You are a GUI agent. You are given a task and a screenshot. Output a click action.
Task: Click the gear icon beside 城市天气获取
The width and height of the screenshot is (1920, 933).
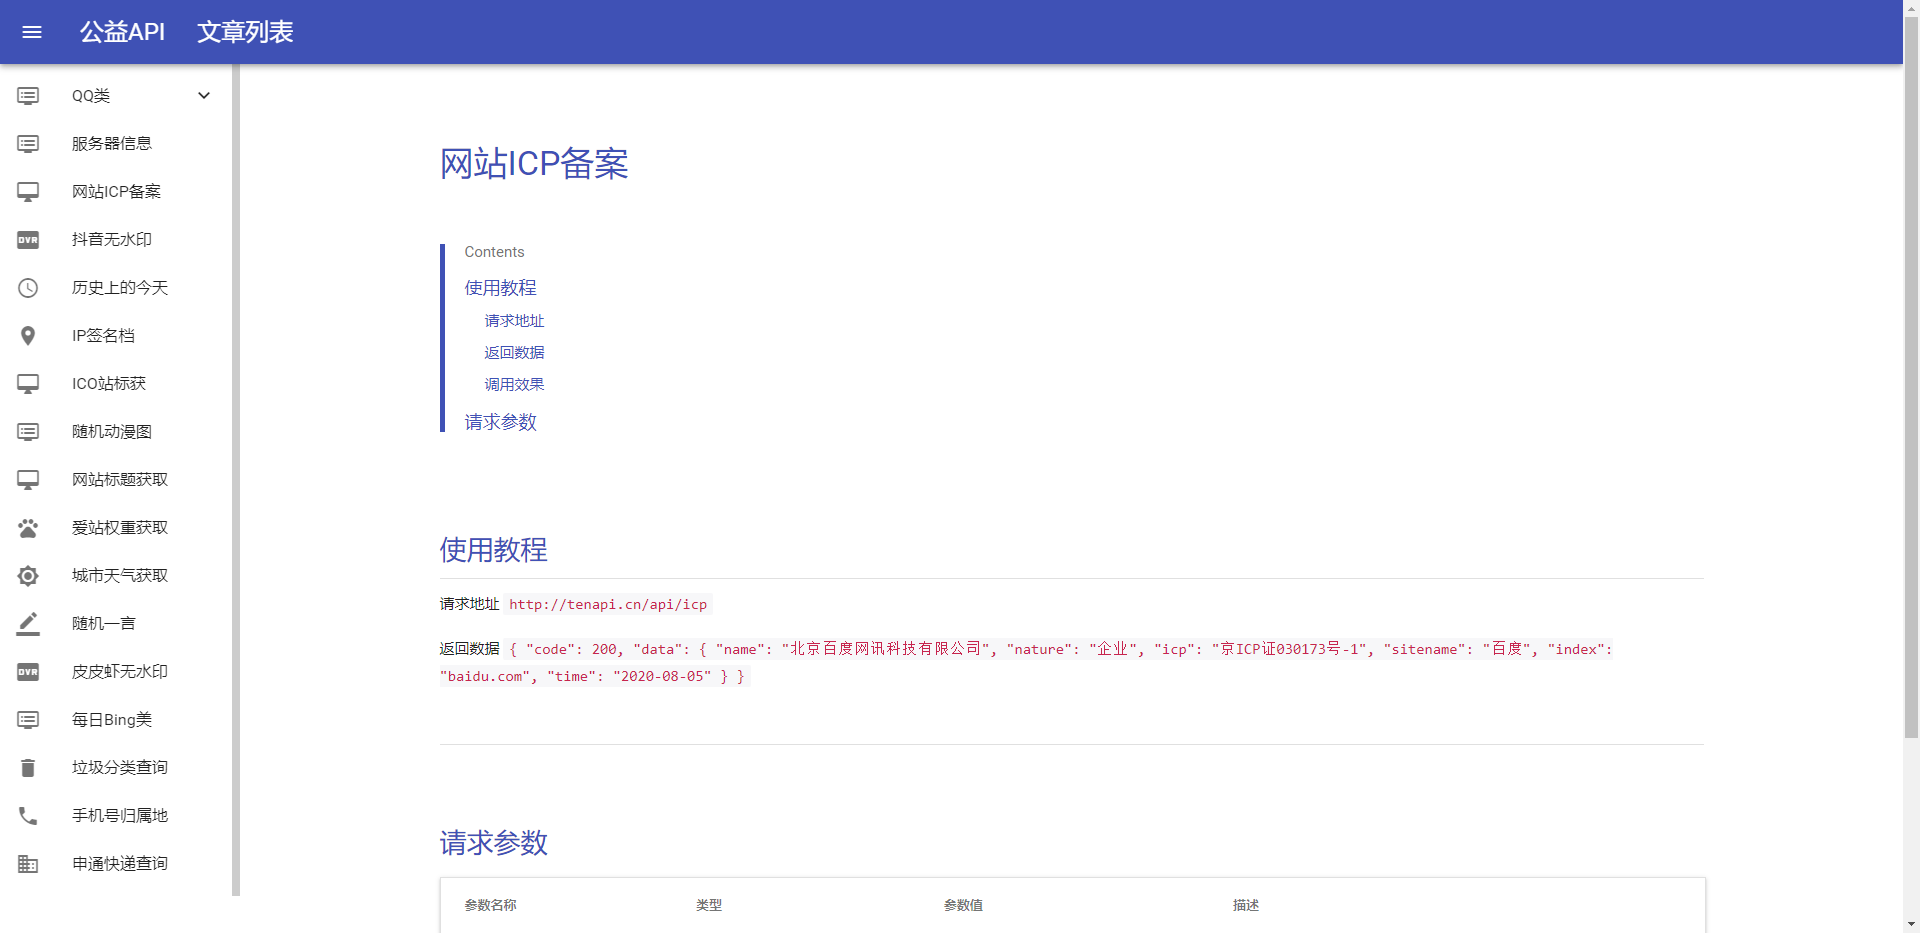coord(27,575)
